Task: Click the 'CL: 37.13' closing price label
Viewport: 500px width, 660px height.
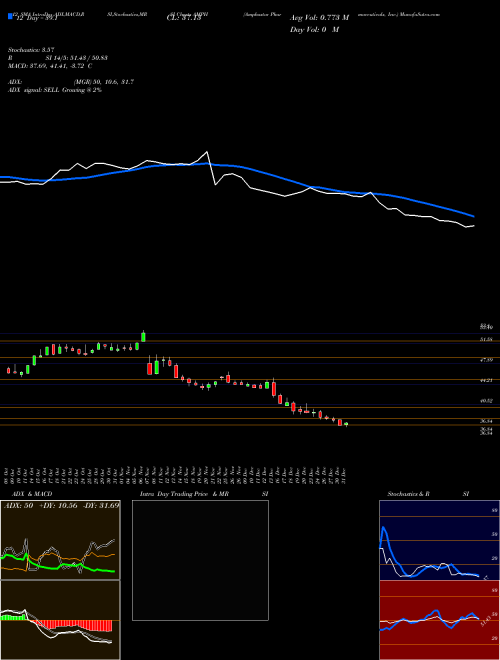Action: point(184,18)
